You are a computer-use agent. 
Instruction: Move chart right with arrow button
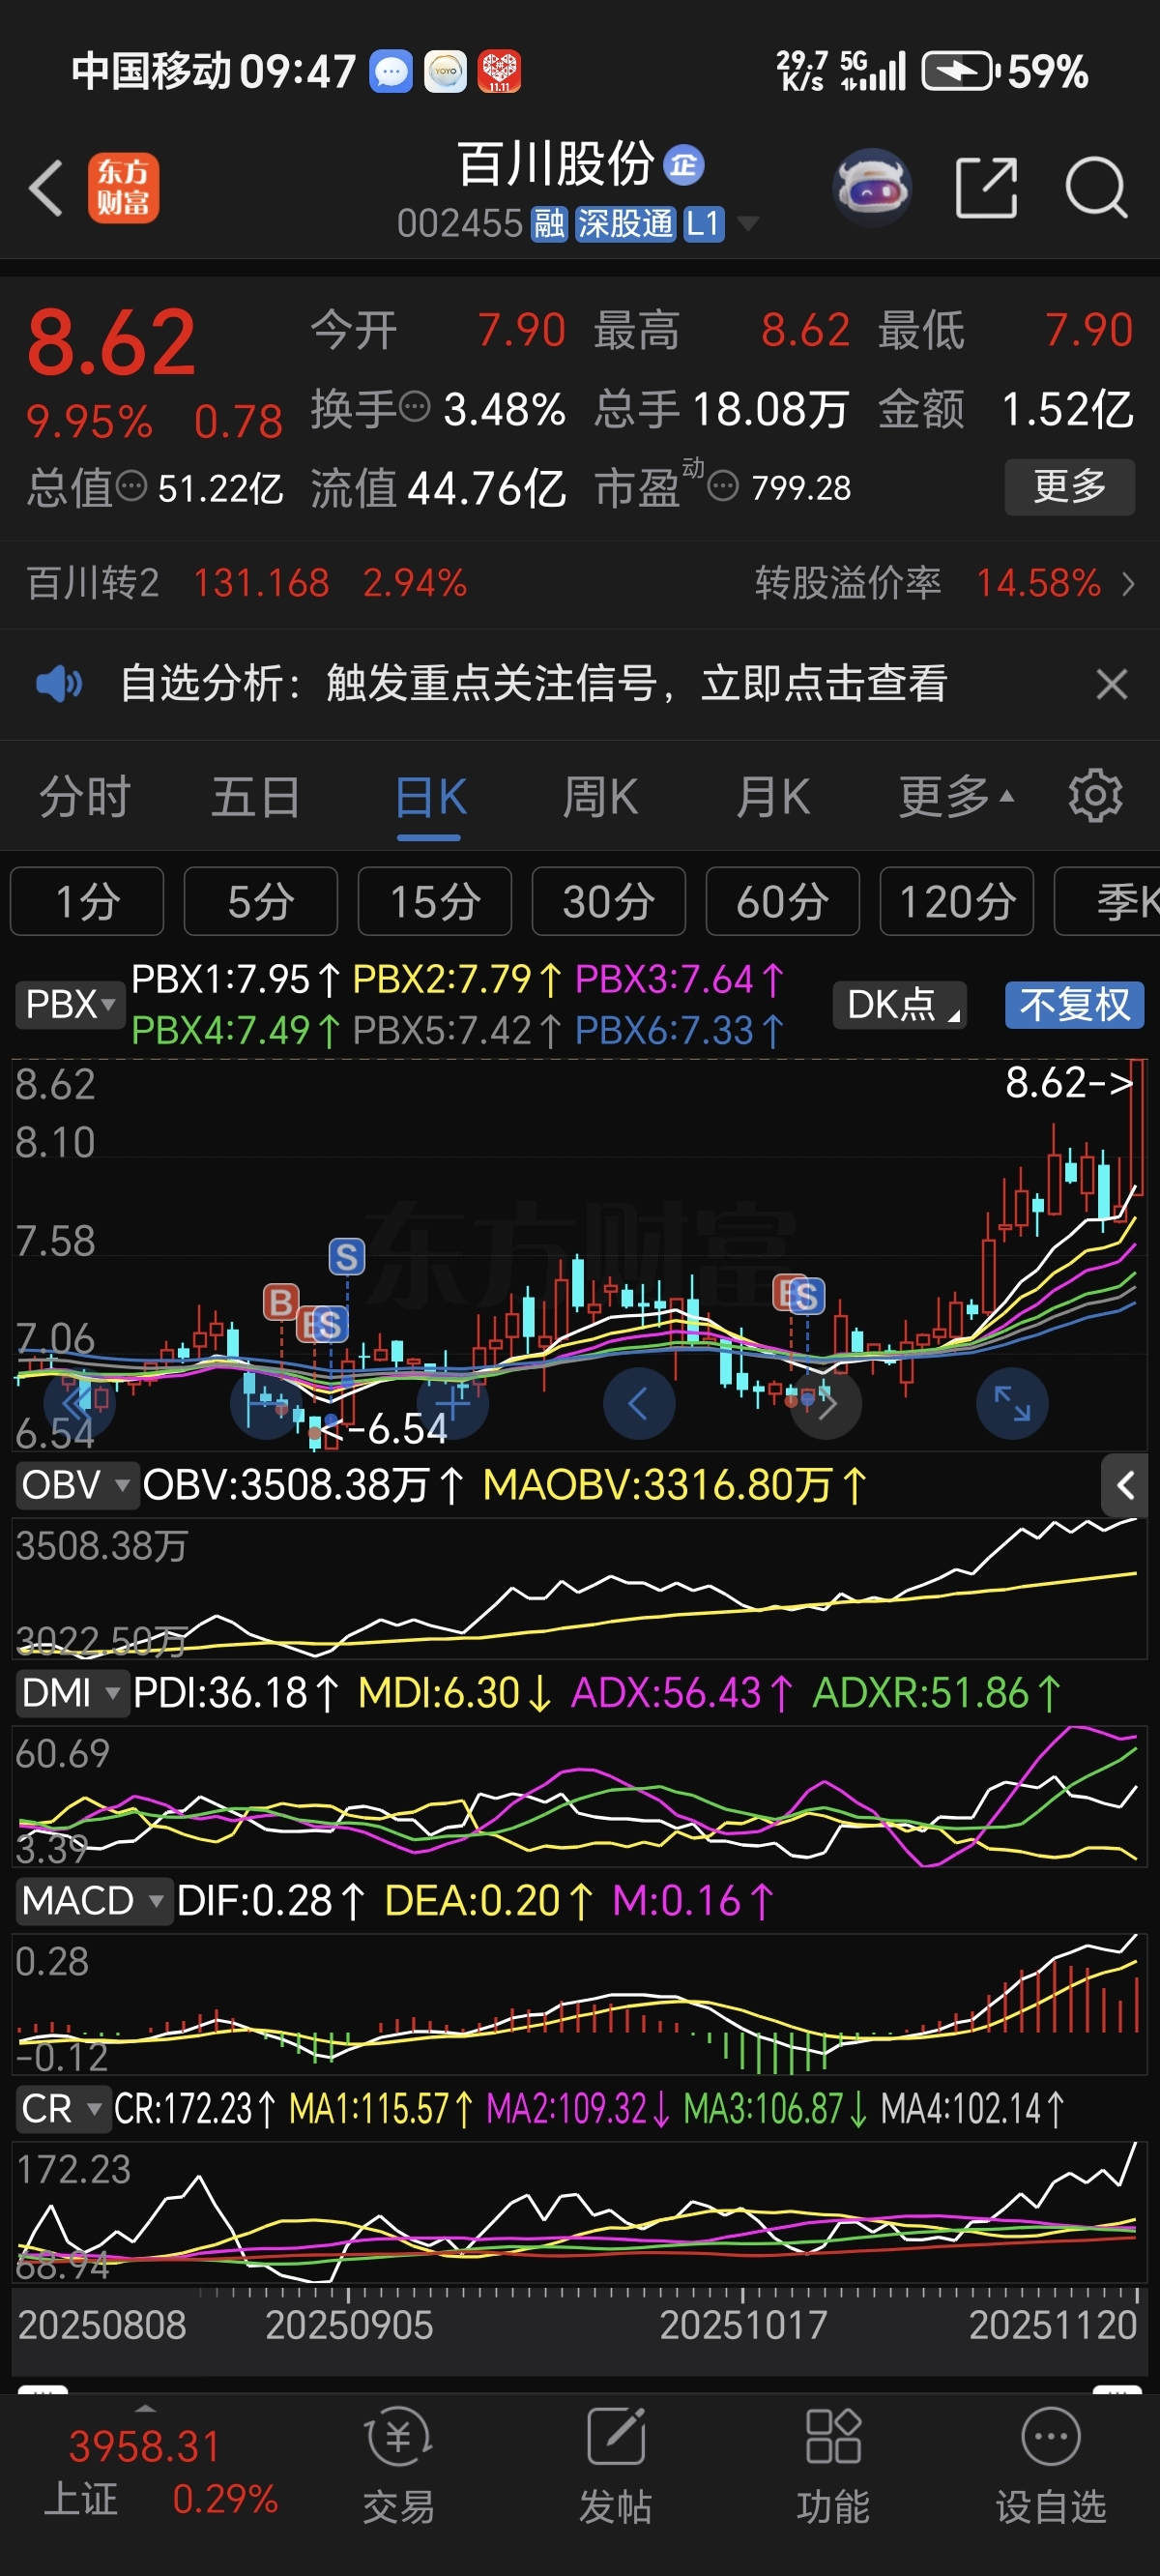pos(826,1403)
